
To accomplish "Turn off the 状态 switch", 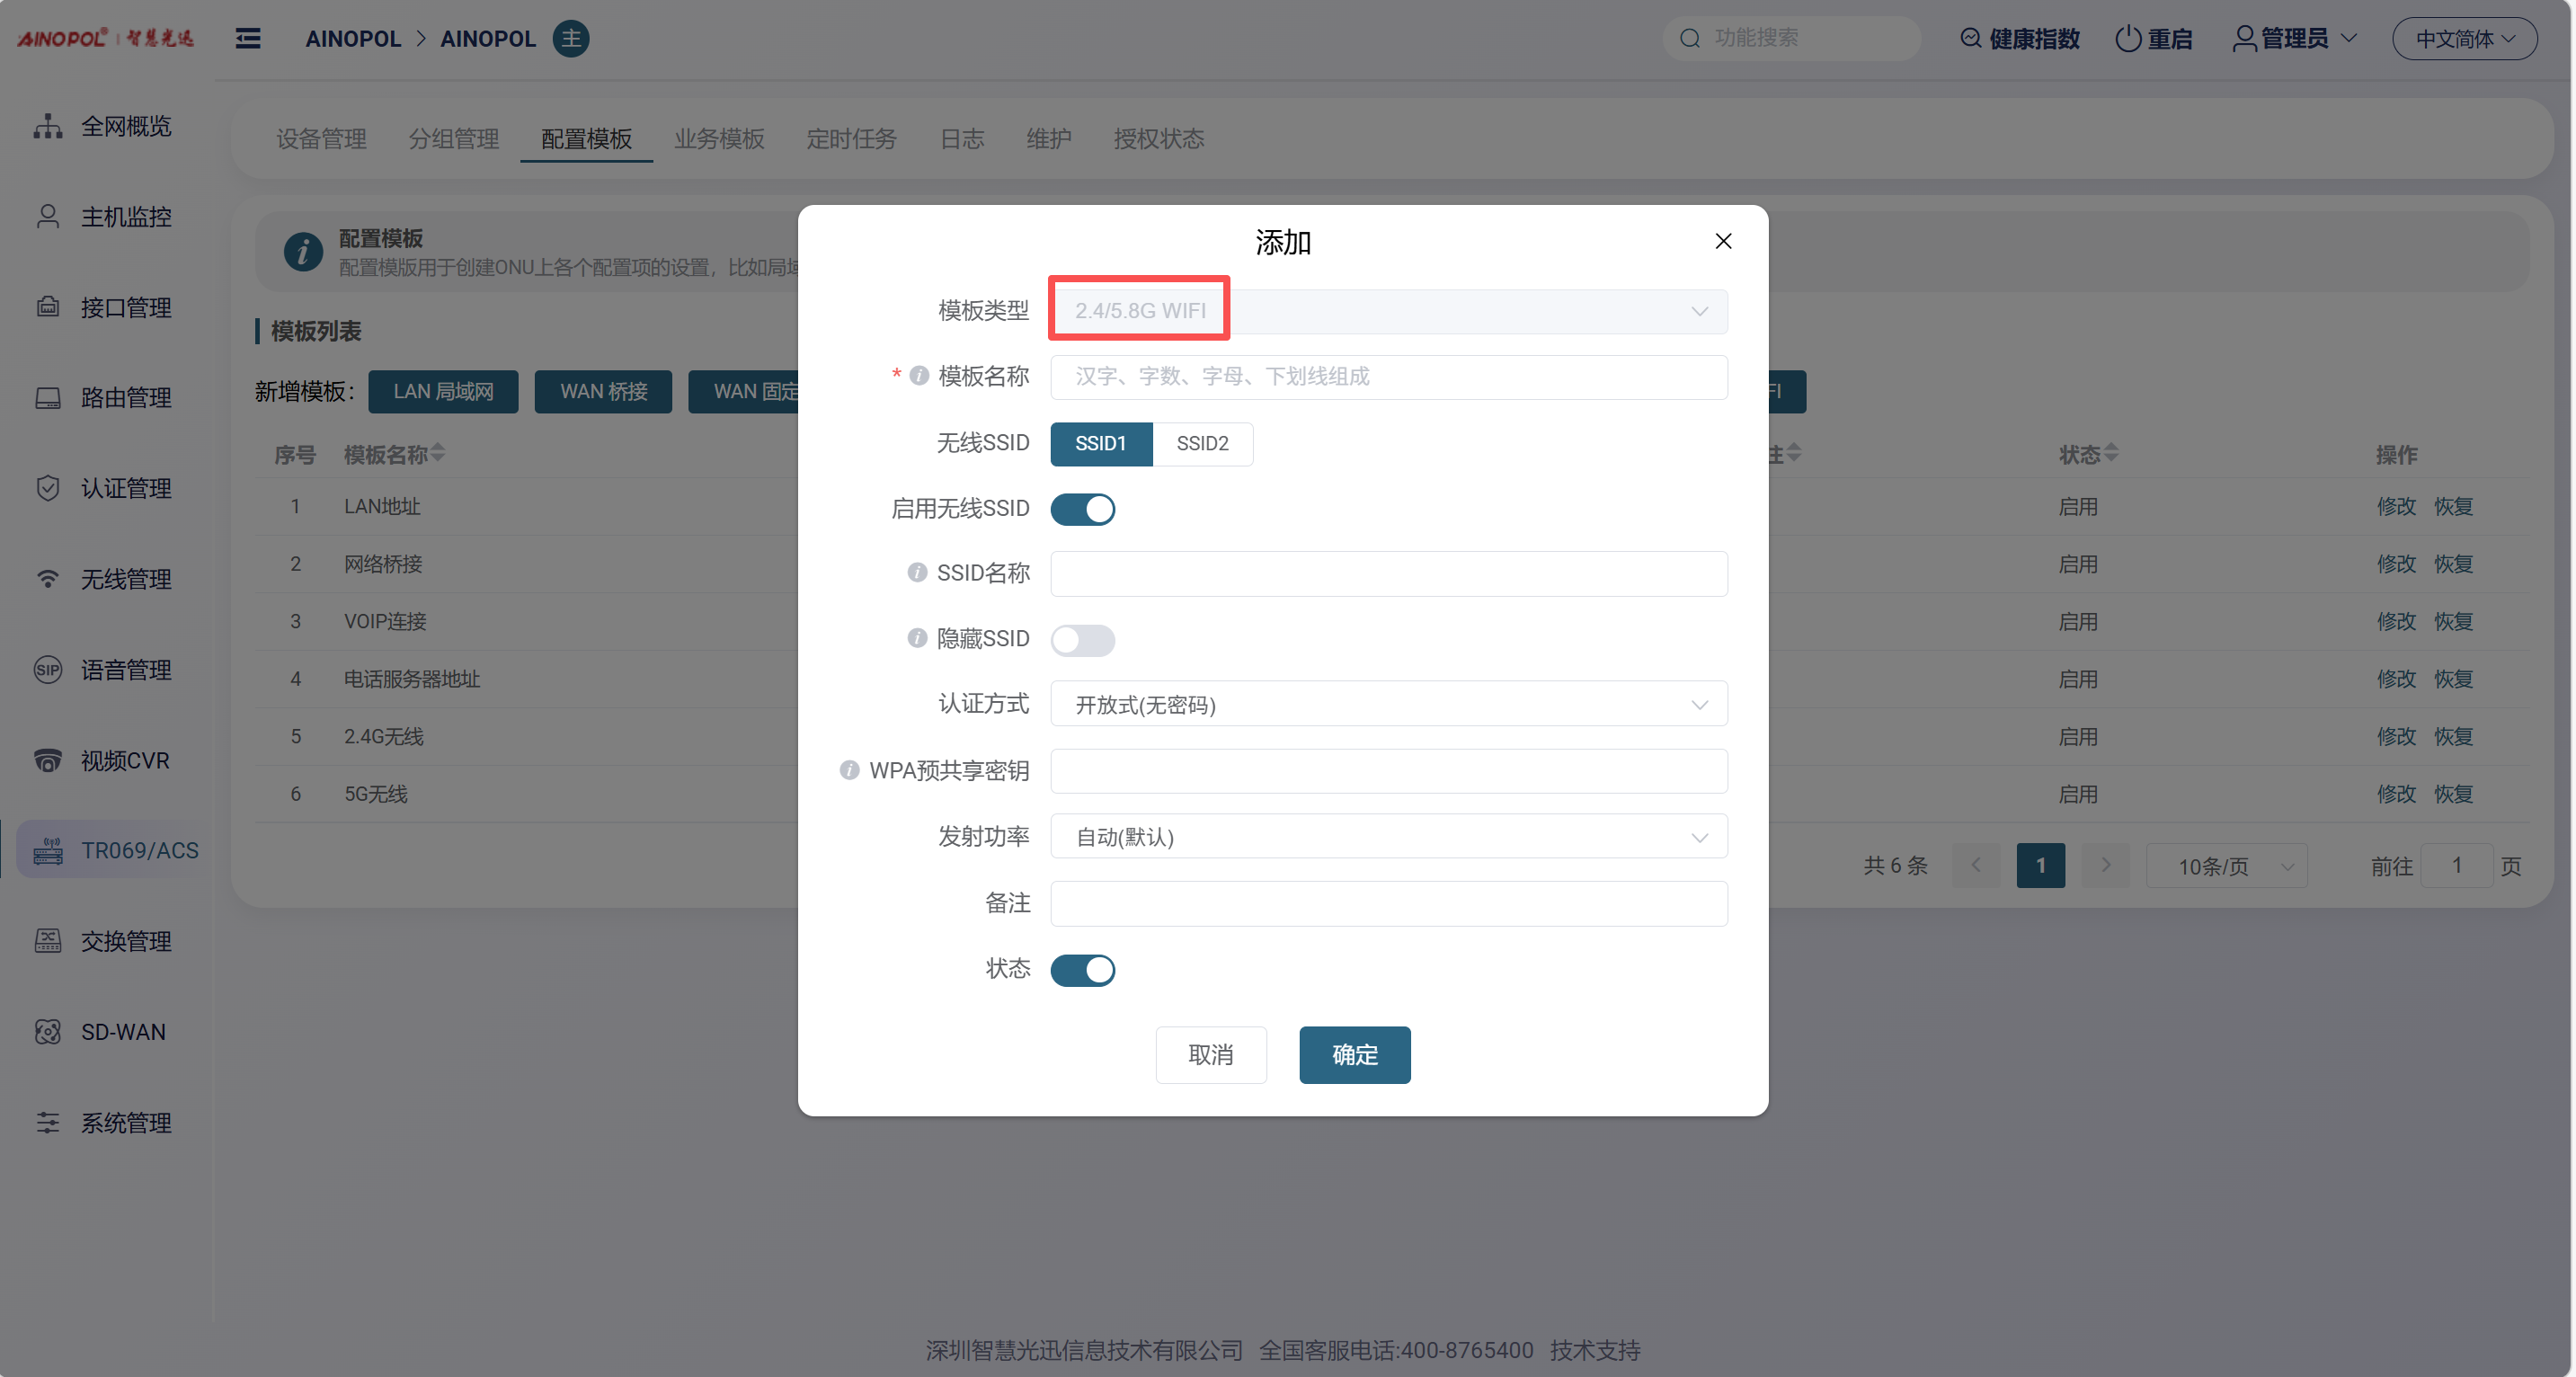I will pyautogui.click(x=1082, y=969).
